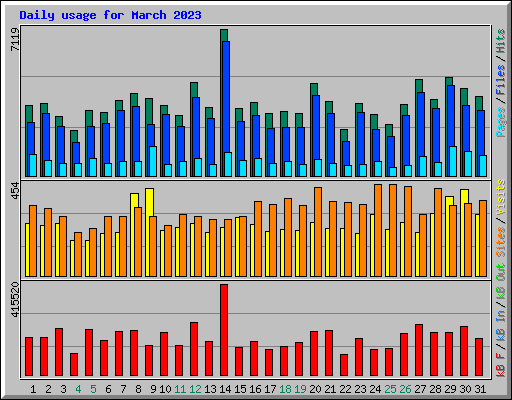Click day 12 on the x-axis
512x400 pixels.
[x=195, y=389]
